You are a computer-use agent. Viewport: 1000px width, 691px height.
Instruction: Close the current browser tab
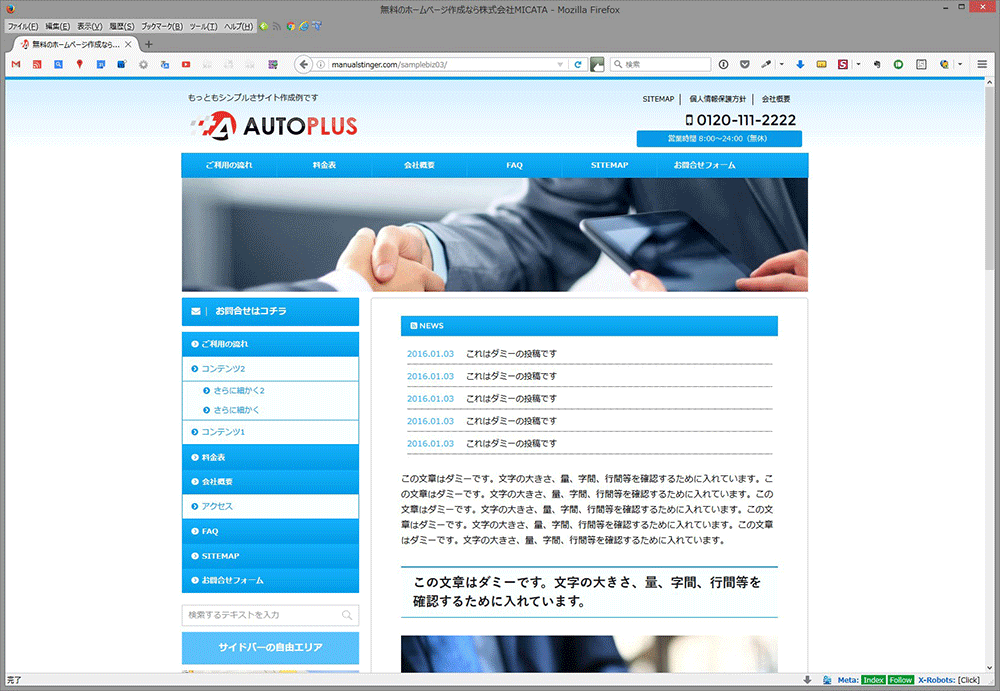click(128, 44)
